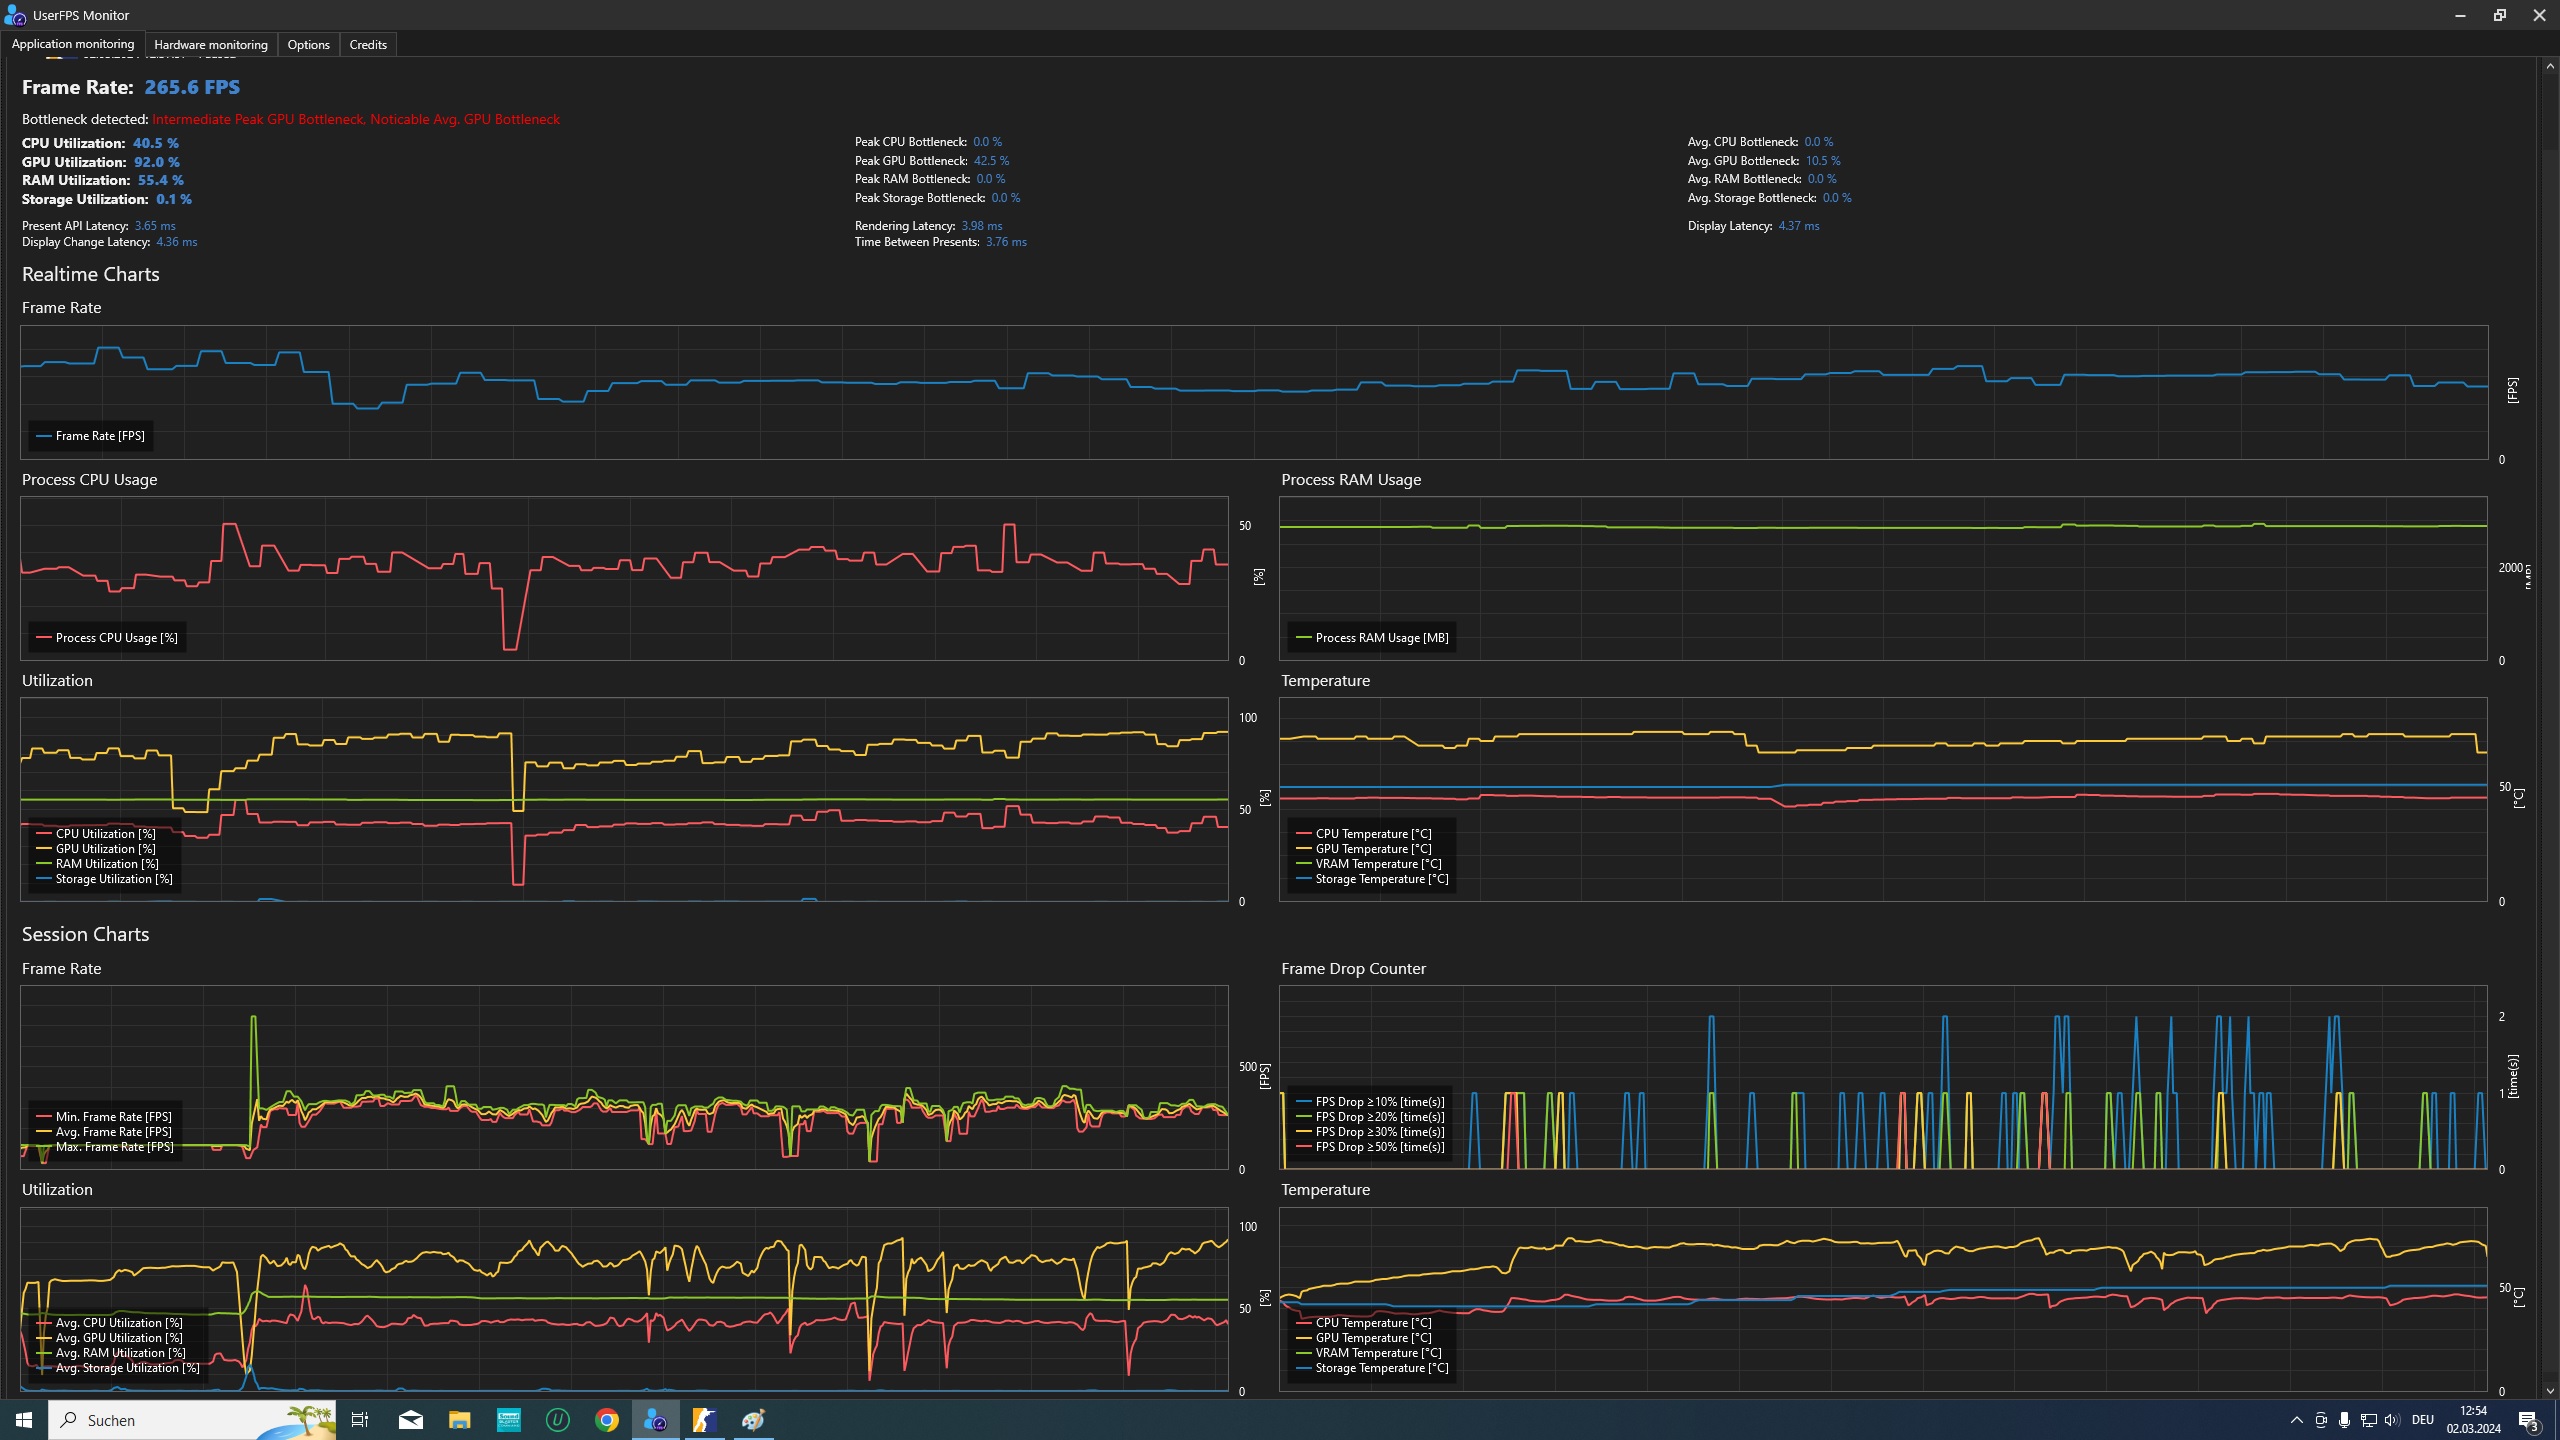Click the UserFPS Monitor taskbar icon
Image resolution: width=2560 pixels, height=1440 pixels.
[655, 1420]
